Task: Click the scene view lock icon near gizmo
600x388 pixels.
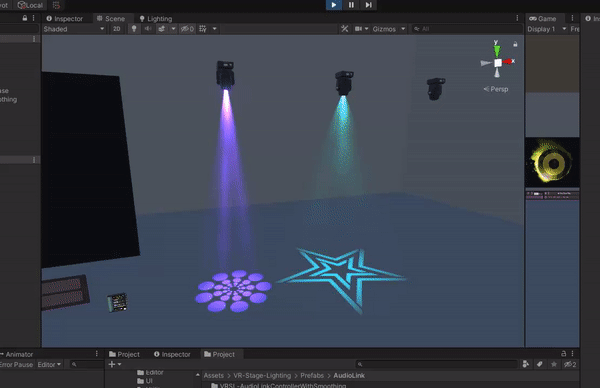Action: (x=515, y=44)
